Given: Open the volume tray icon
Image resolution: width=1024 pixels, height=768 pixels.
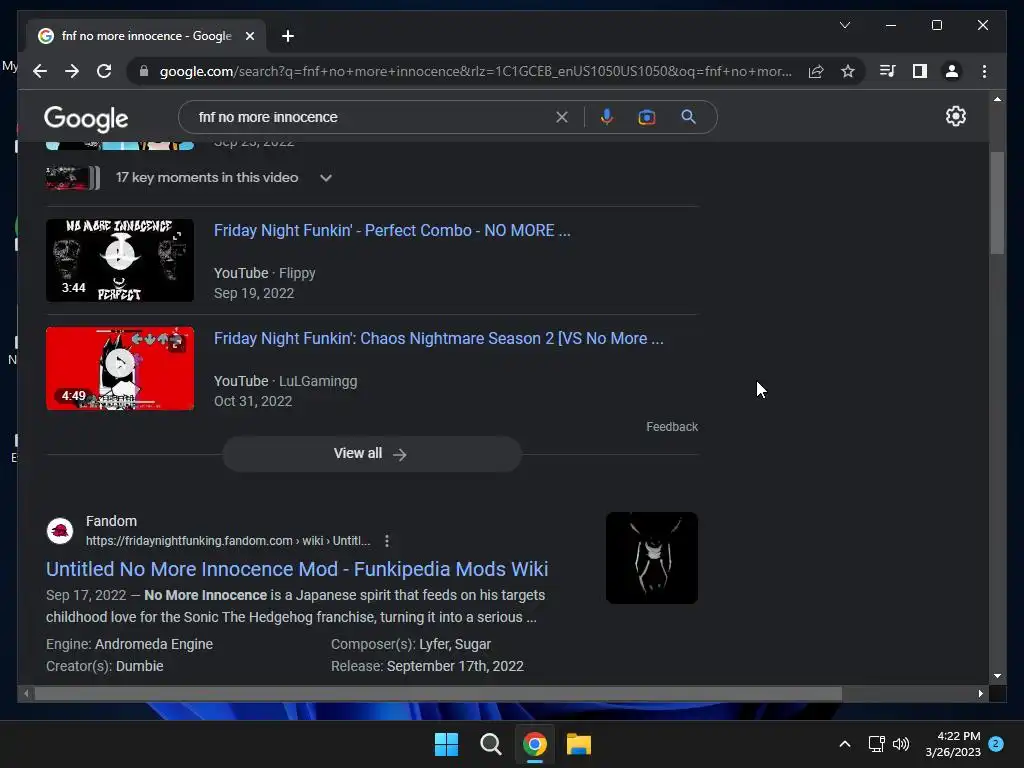Looking at the screenshot, I should [x=901, y=744].
